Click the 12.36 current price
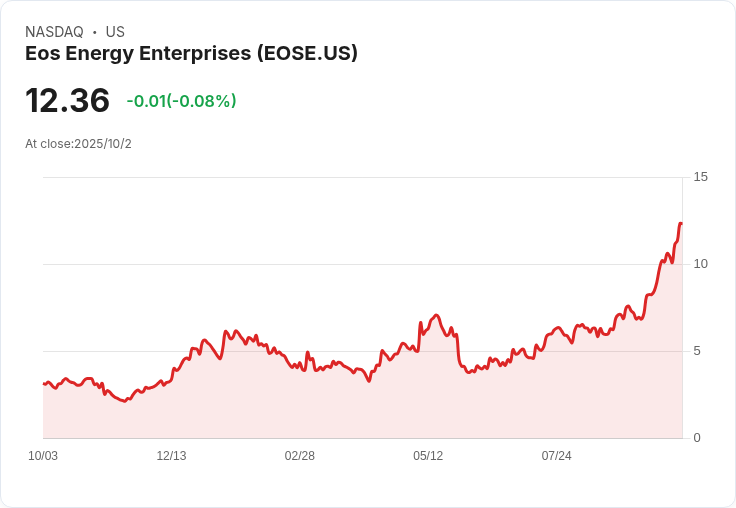The image size is (736, 508). tap(67, 101)
